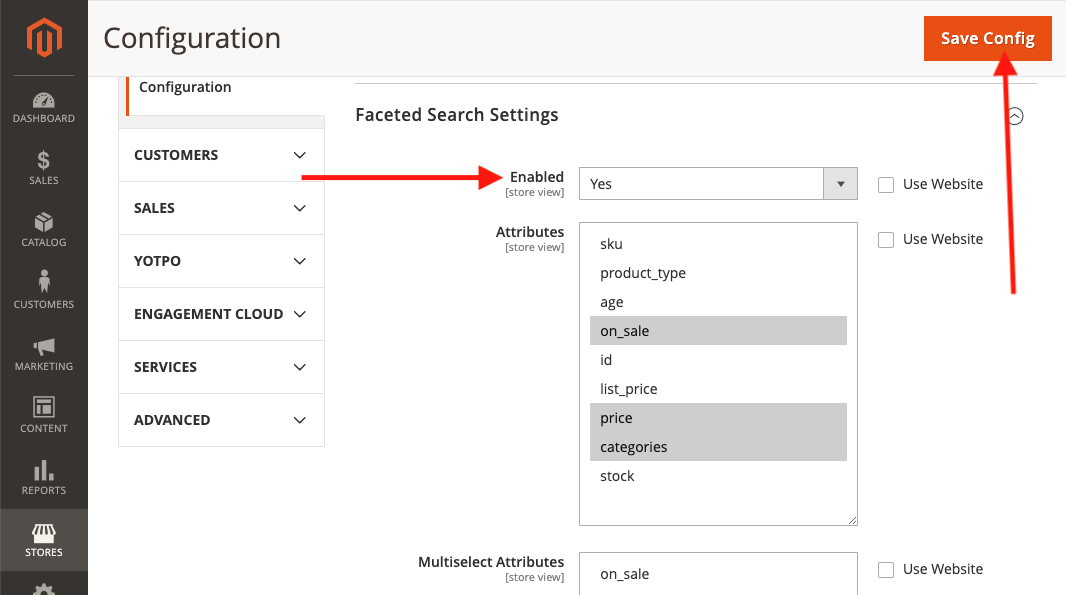Check Use Website for Enabled setting
Screen dimensions: 1066x595
(886, 184)
